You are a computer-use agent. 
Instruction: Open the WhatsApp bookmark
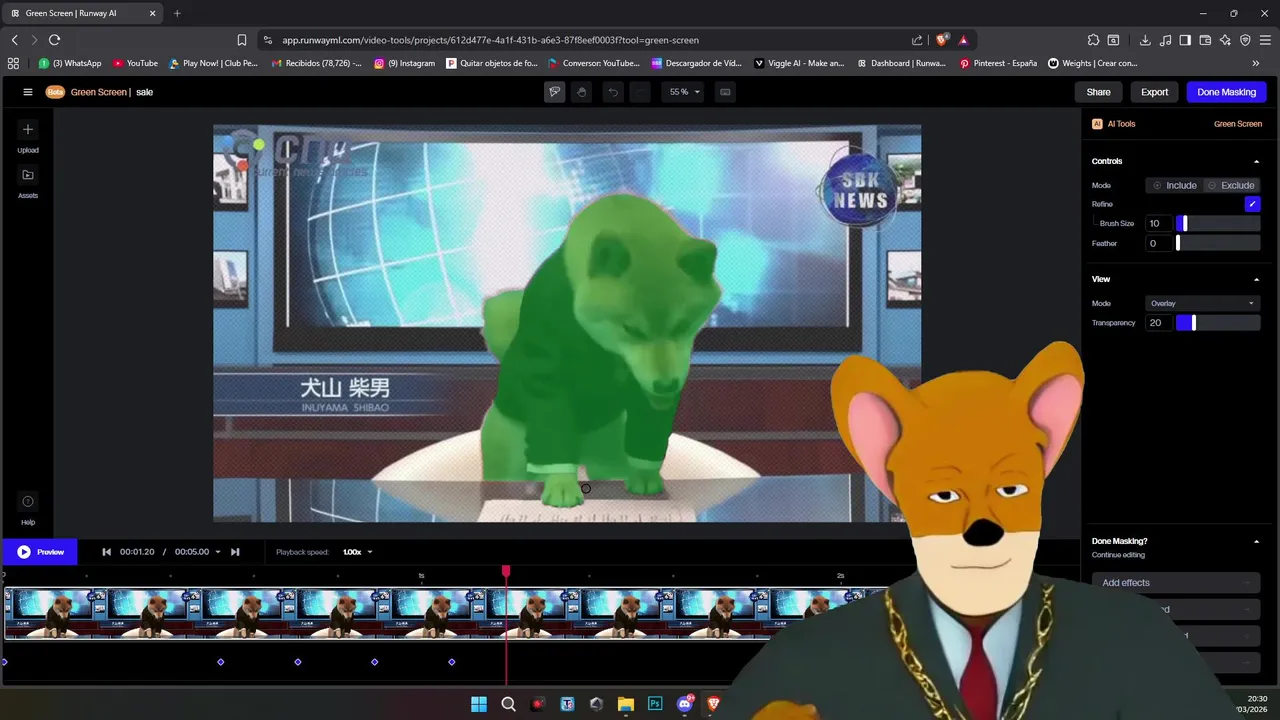click(70, 63)
